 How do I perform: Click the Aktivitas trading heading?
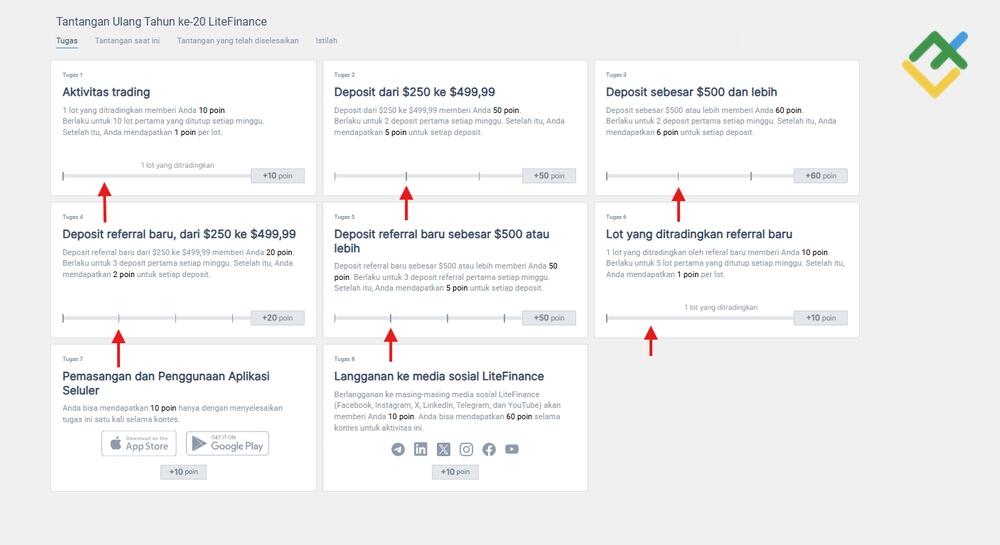point(107,92)
